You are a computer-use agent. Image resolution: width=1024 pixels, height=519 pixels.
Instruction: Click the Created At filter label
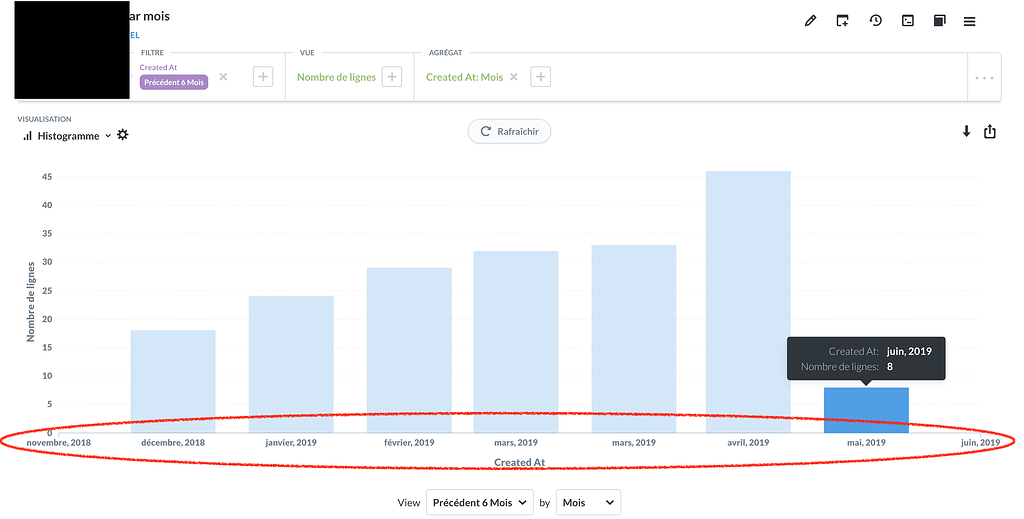158,67
